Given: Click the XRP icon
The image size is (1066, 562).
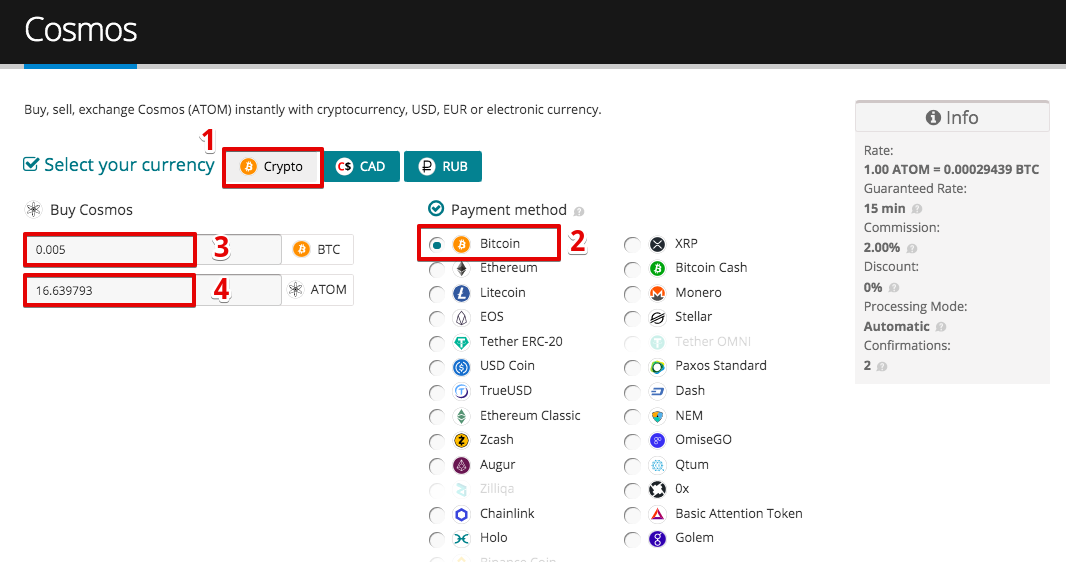Looking at the screenshot, I should coord(657,244).
